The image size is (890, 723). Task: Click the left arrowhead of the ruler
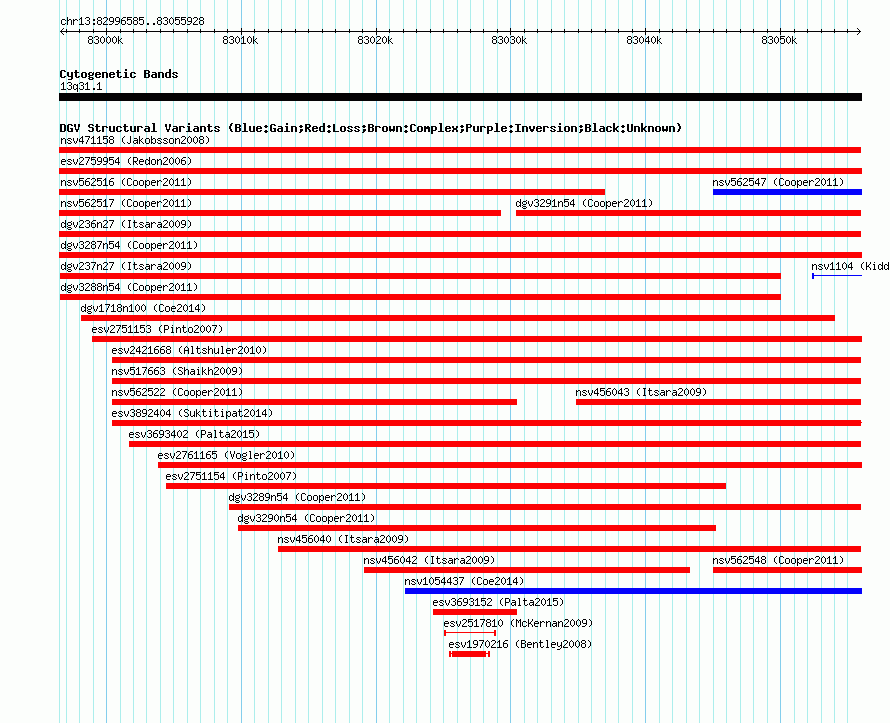62,31
